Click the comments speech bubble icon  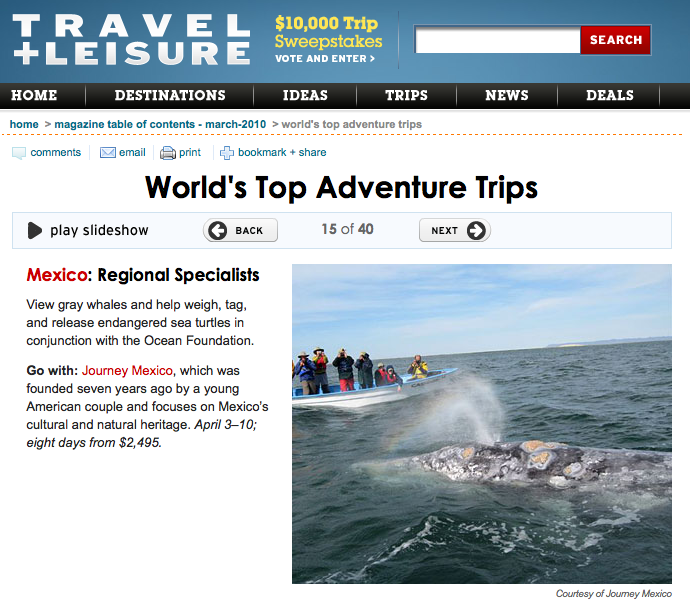tap(18, 153)
